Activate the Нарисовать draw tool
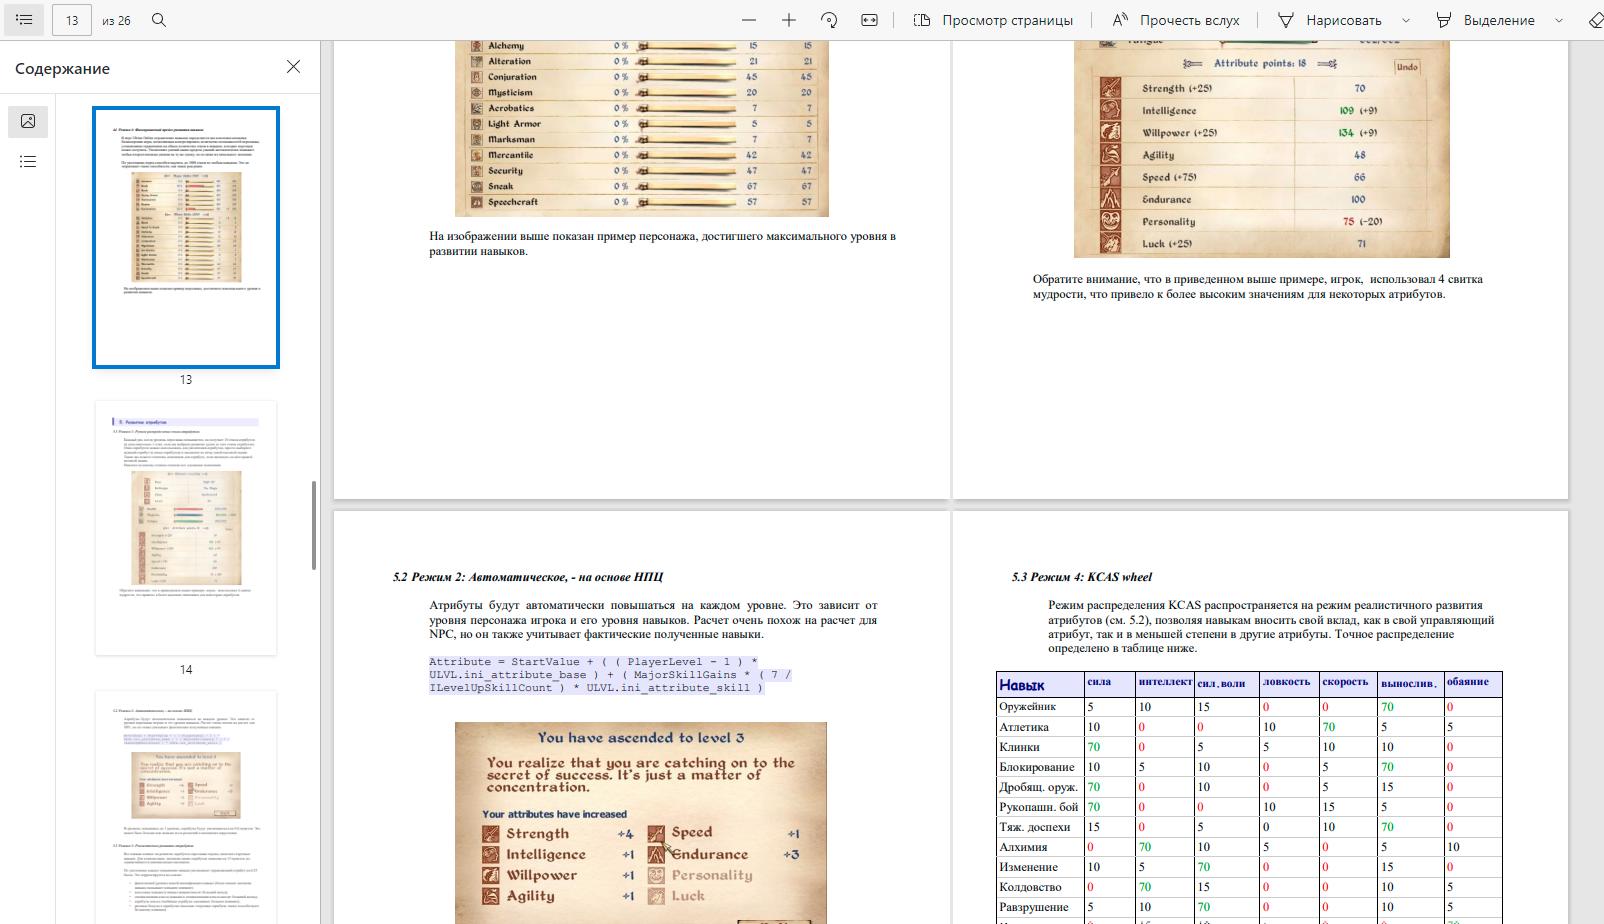1604x924 pixels. click(1330, 20)
